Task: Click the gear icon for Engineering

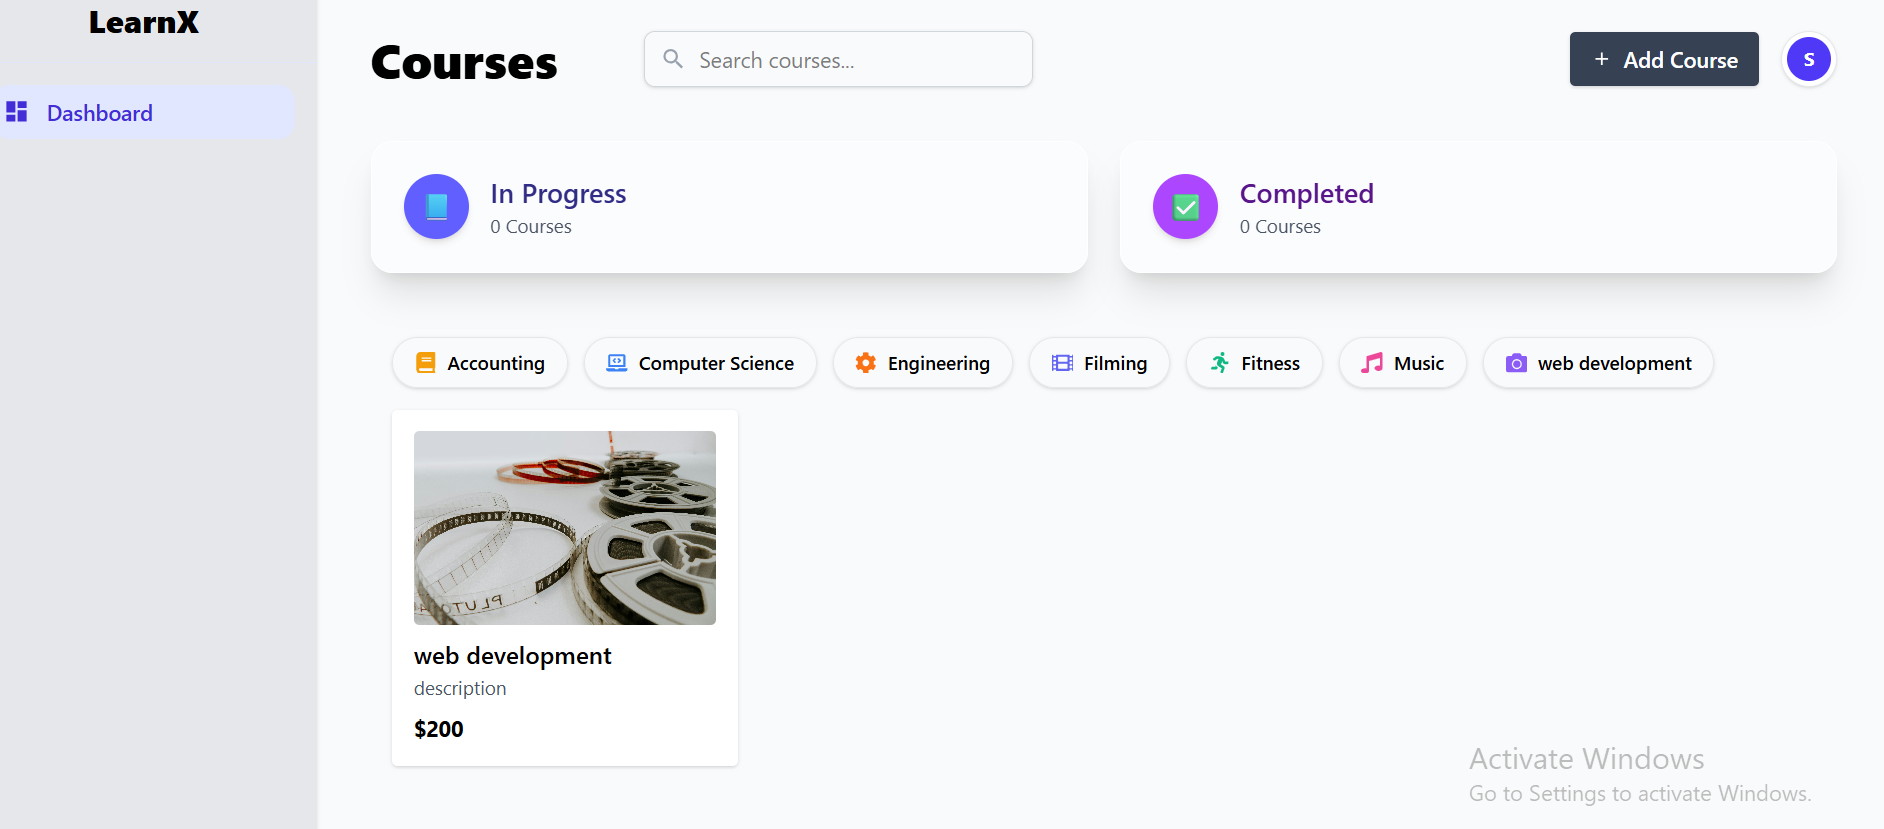Action: pos(866,363)
